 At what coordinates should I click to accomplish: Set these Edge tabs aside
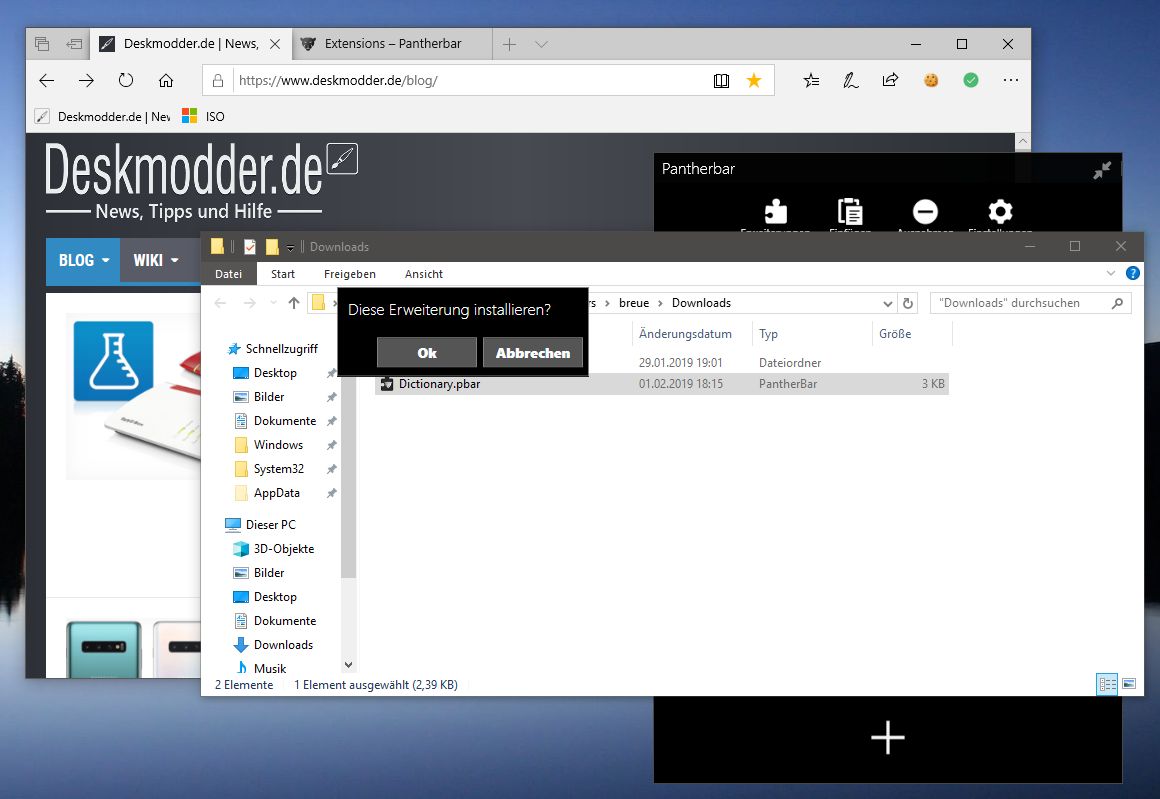coord(74,44)
